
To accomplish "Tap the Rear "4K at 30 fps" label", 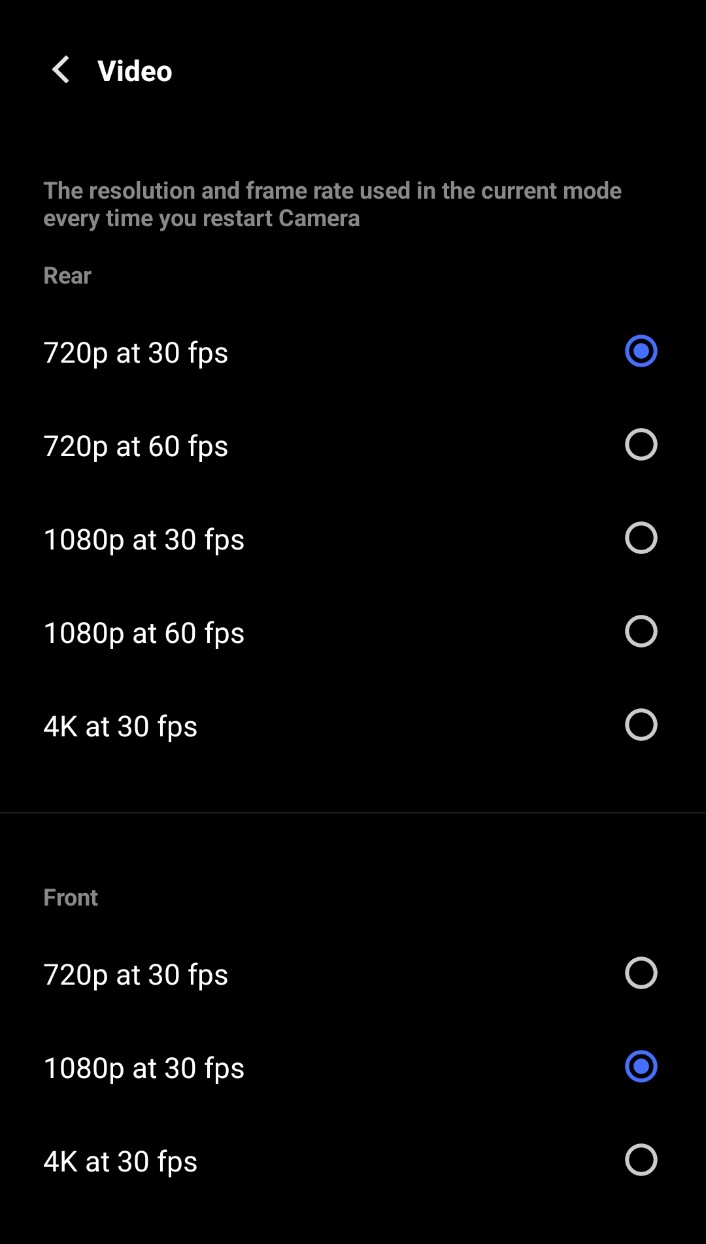I will [x=120, y=726].
